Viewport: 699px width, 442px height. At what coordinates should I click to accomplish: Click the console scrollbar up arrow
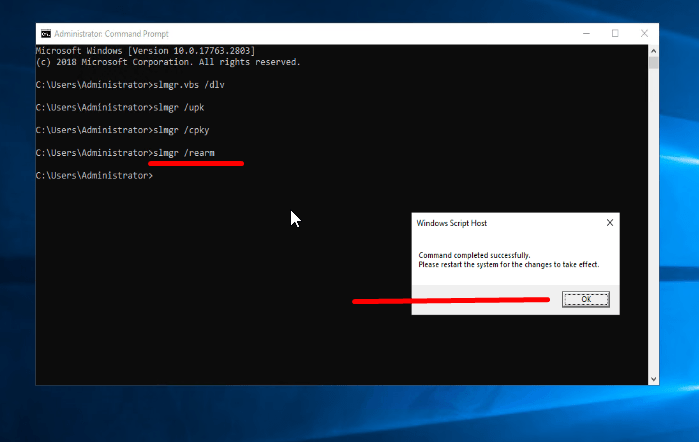click(x=653, y=49)
